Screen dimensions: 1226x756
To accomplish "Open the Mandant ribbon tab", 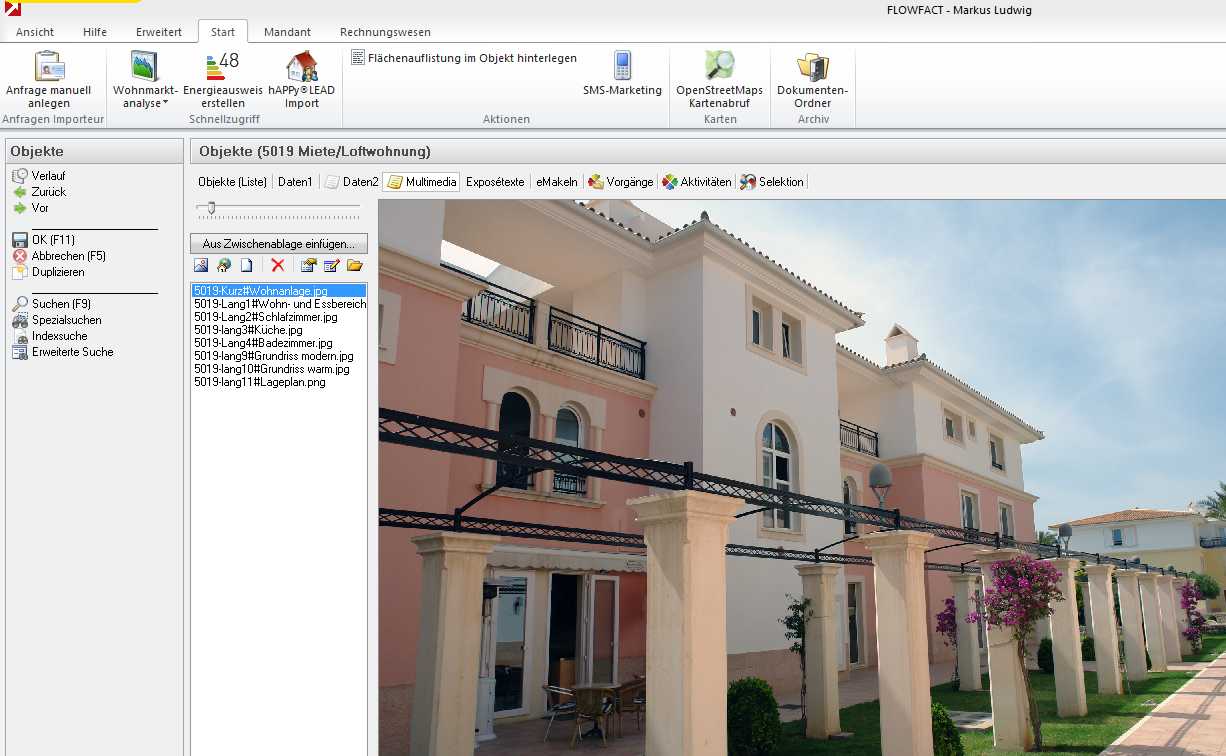I will 287,32.
